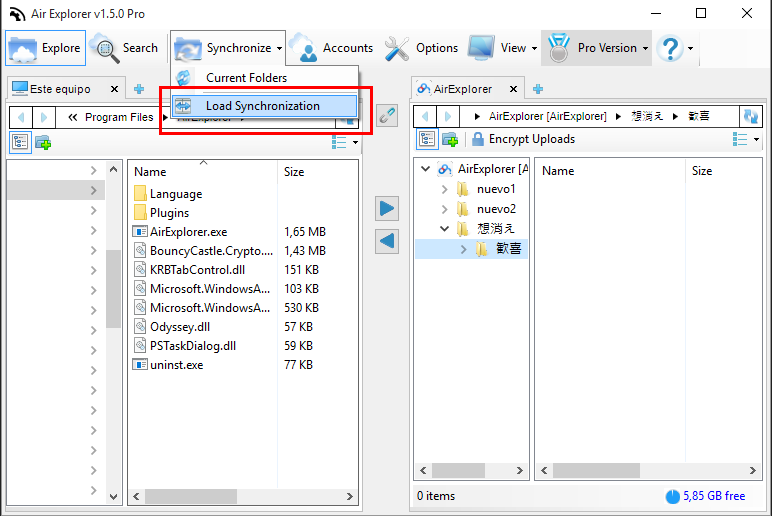Click the 5,85 GB free storage indicator
This screenshot has width=772, height=516.
click(x=705, y=496)
